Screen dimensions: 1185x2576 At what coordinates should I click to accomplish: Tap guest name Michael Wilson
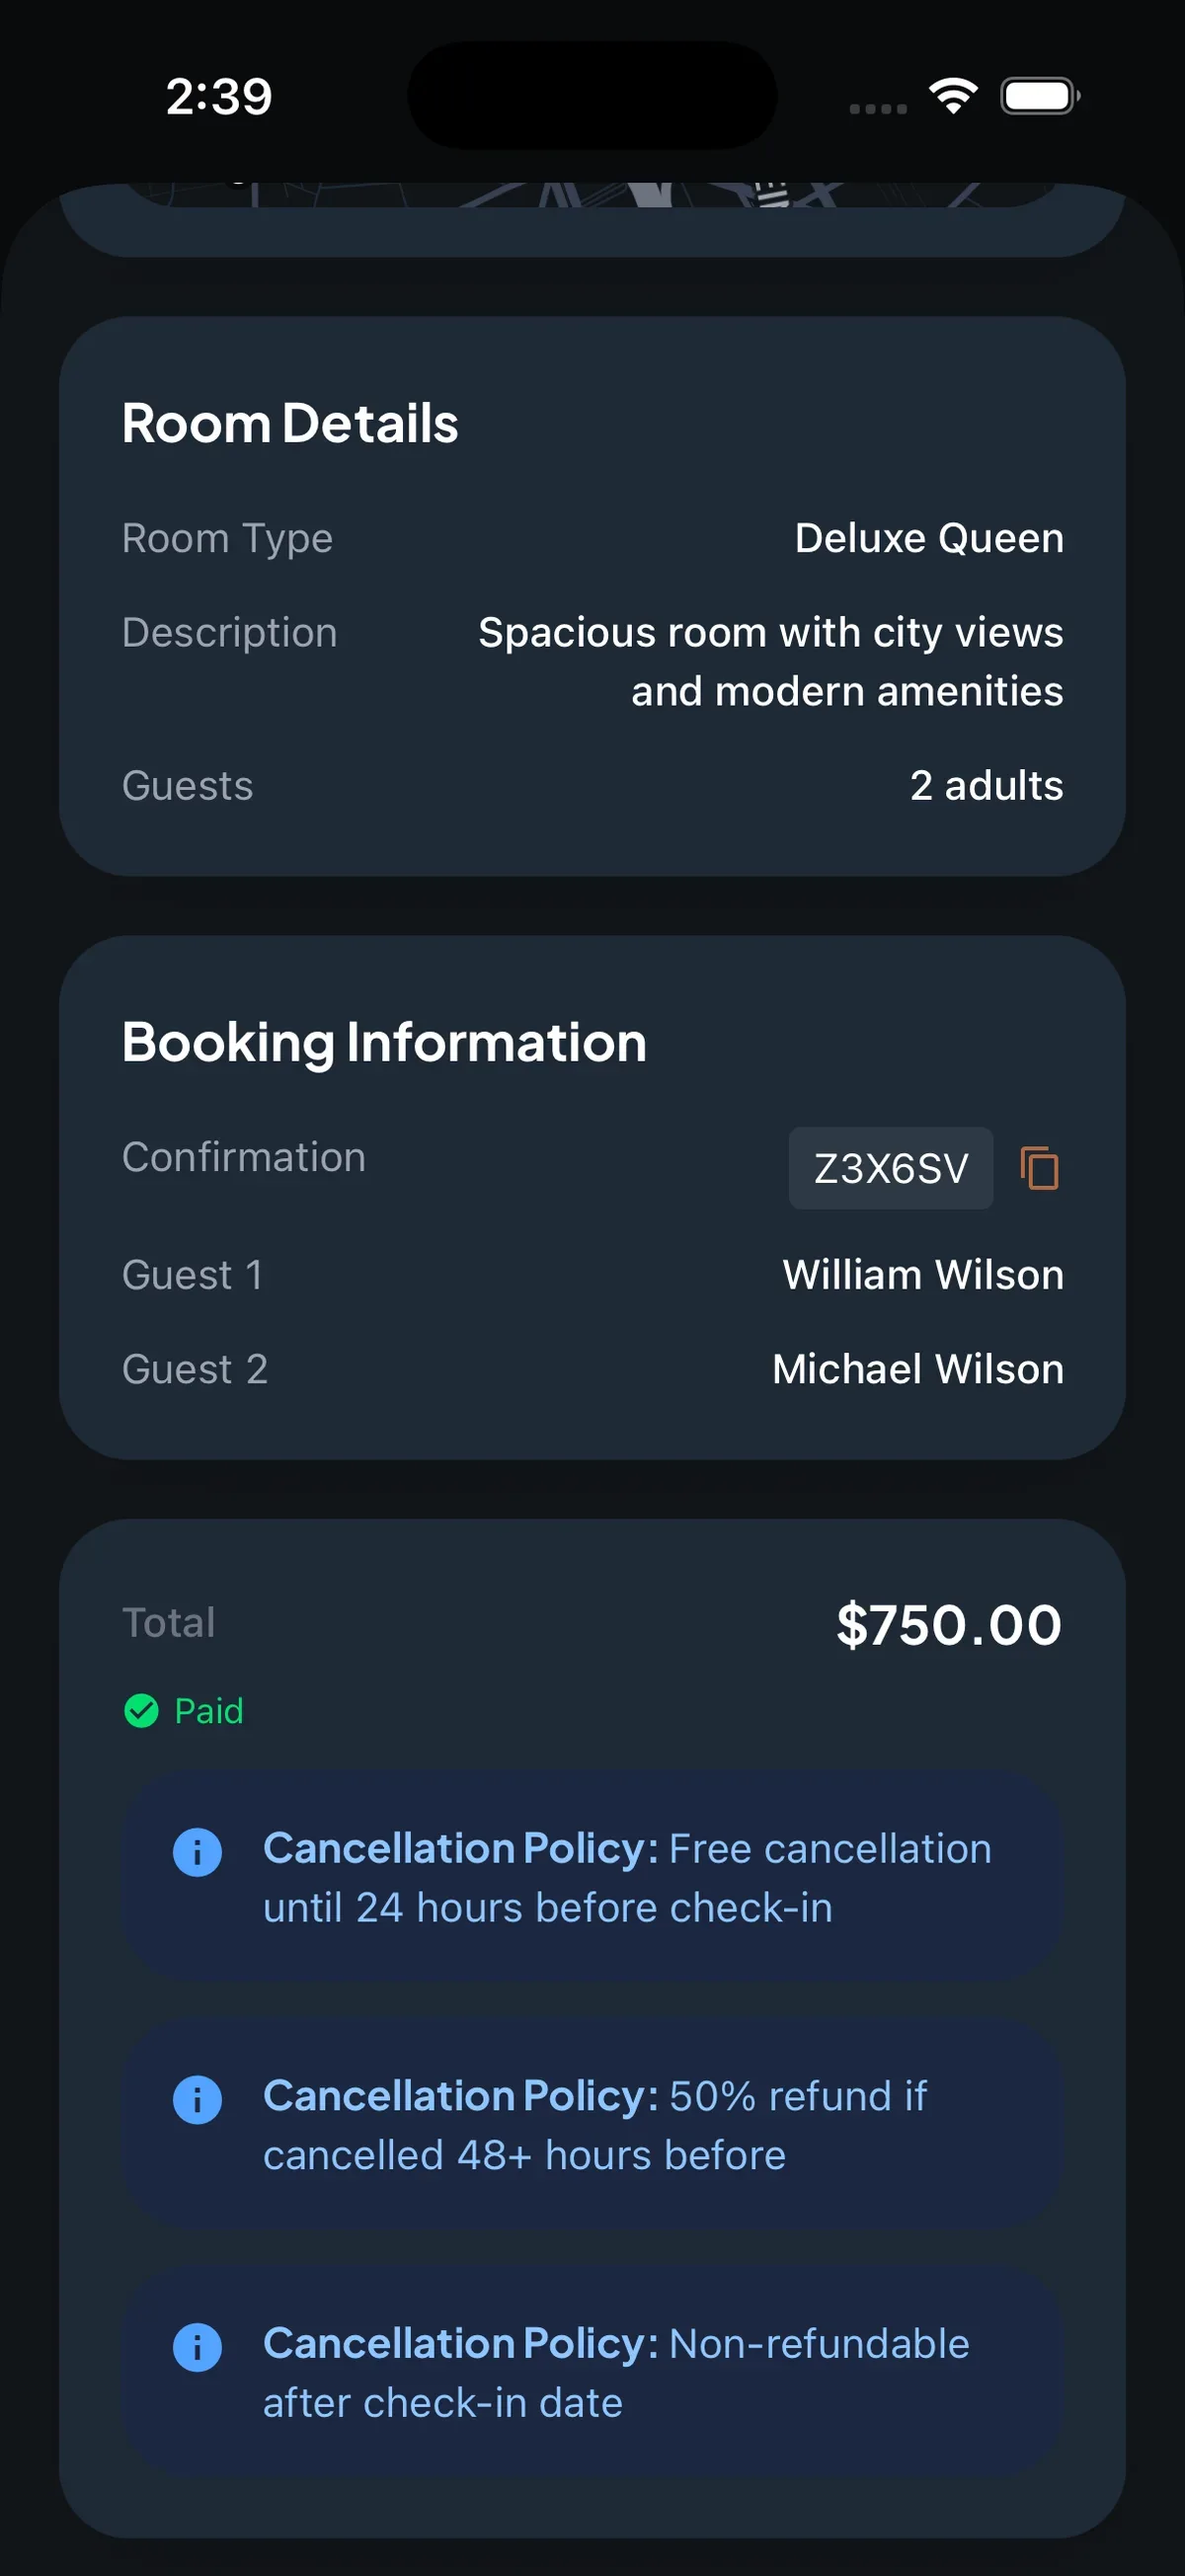(x=917, y=1369)
